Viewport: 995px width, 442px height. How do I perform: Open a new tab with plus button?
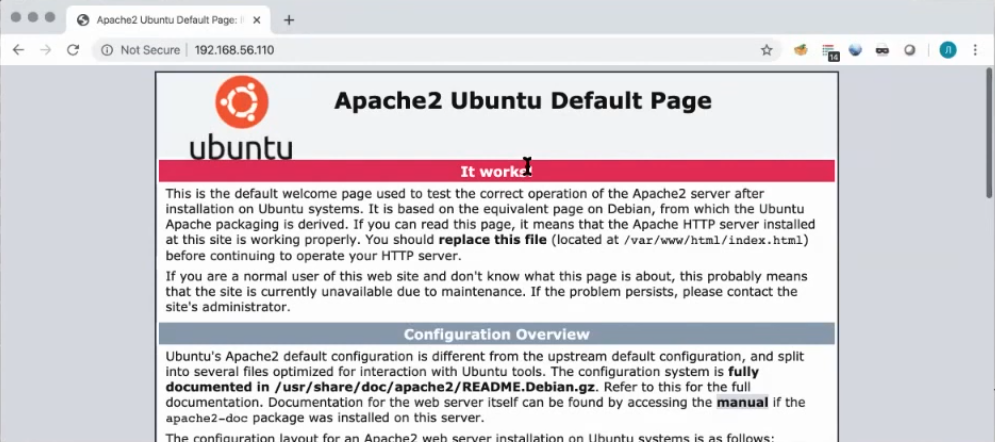point(289,20)
